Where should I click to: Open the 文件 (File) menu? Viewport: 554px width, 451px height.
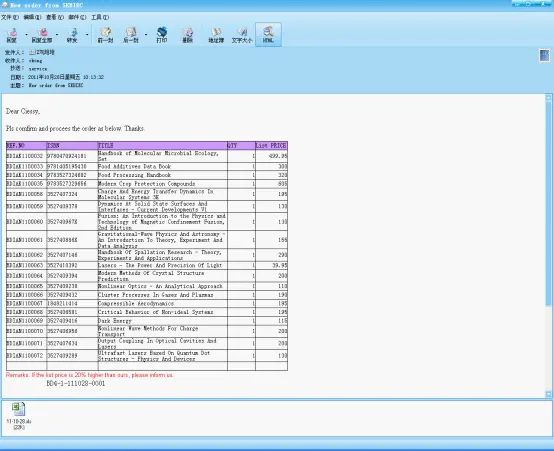pos(10,17)
